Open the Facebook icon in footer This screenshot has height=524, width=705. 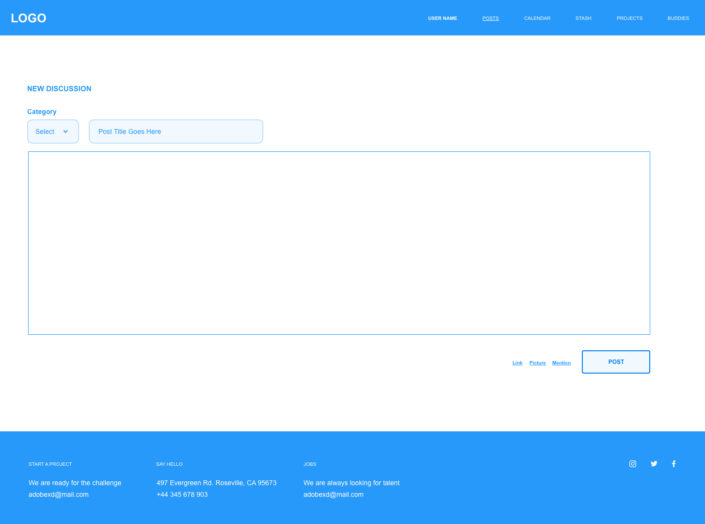674,464
